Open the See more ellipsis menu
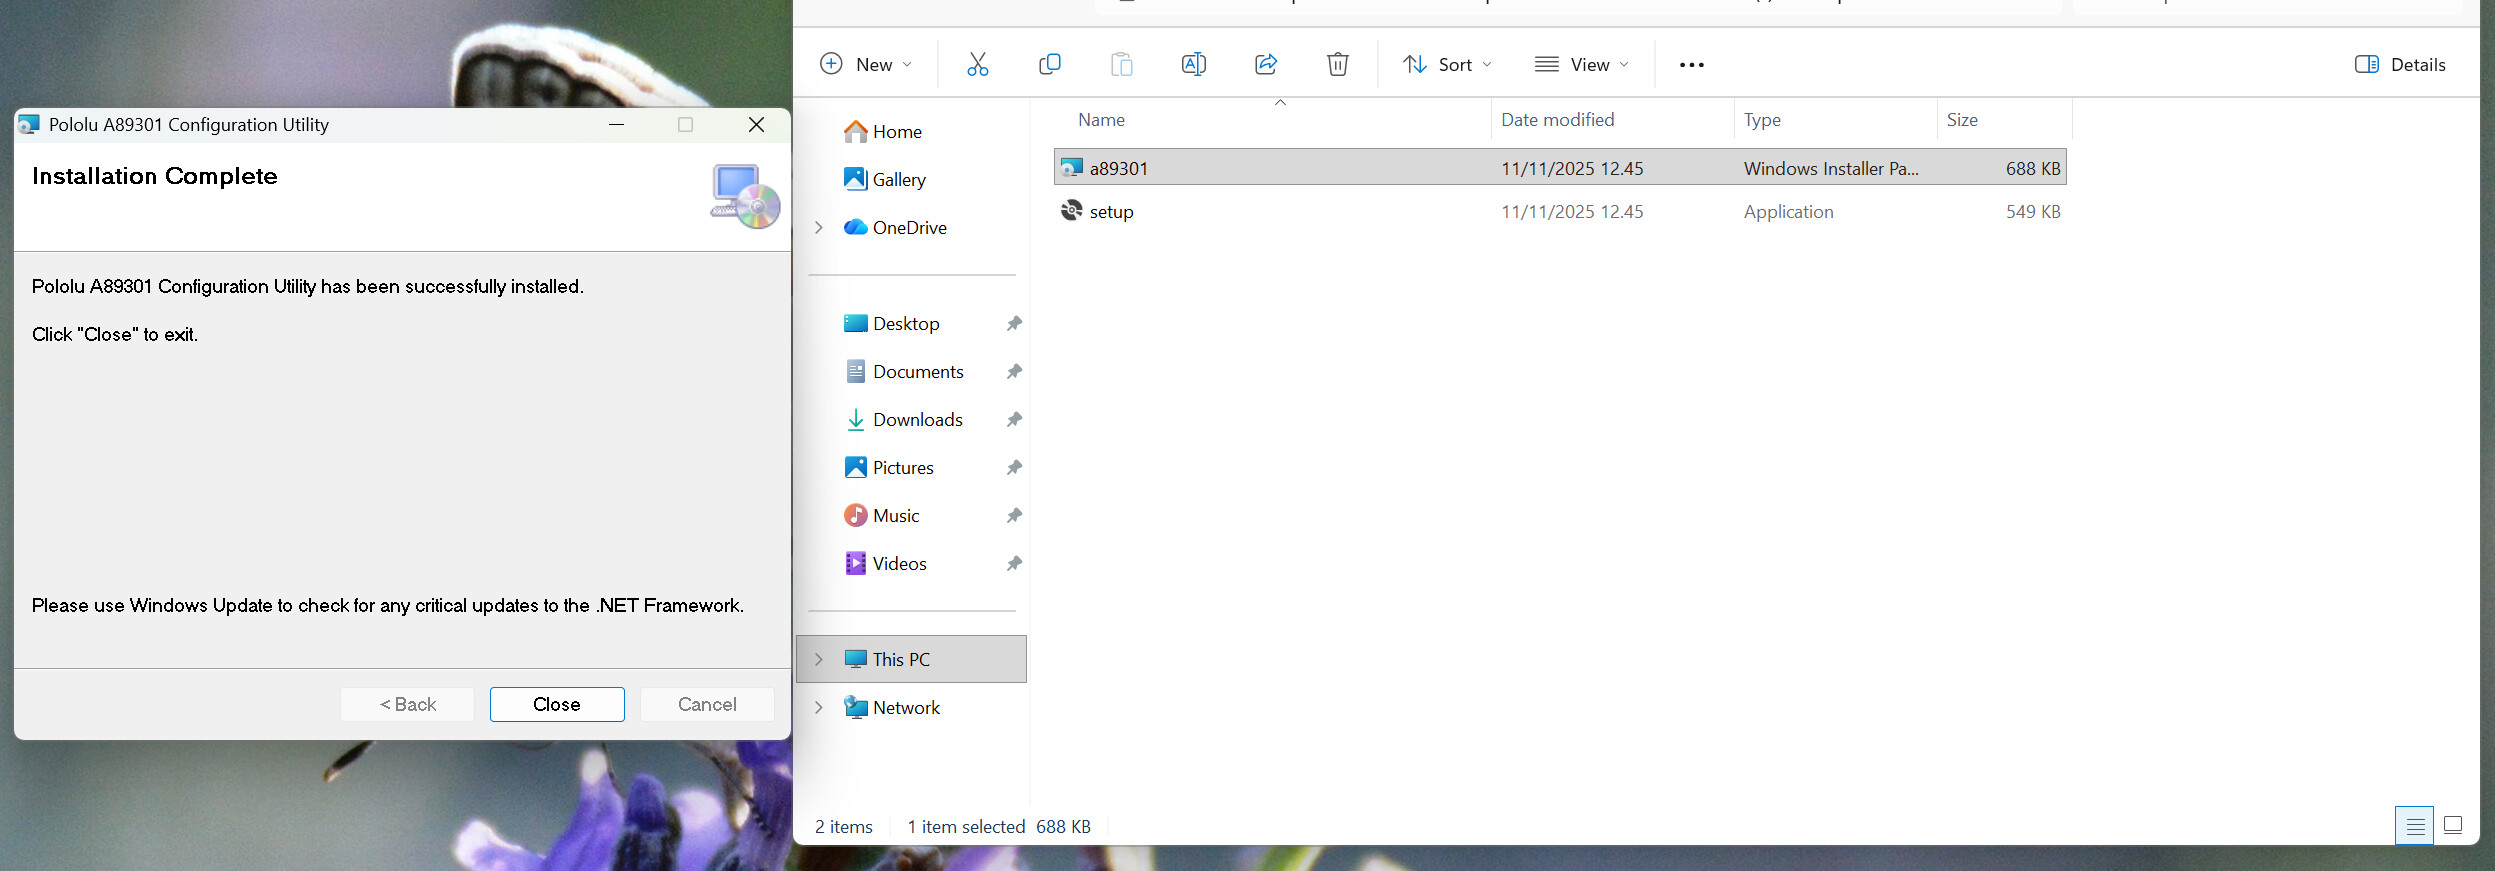2495x871 pixels. click(1691, 65)
